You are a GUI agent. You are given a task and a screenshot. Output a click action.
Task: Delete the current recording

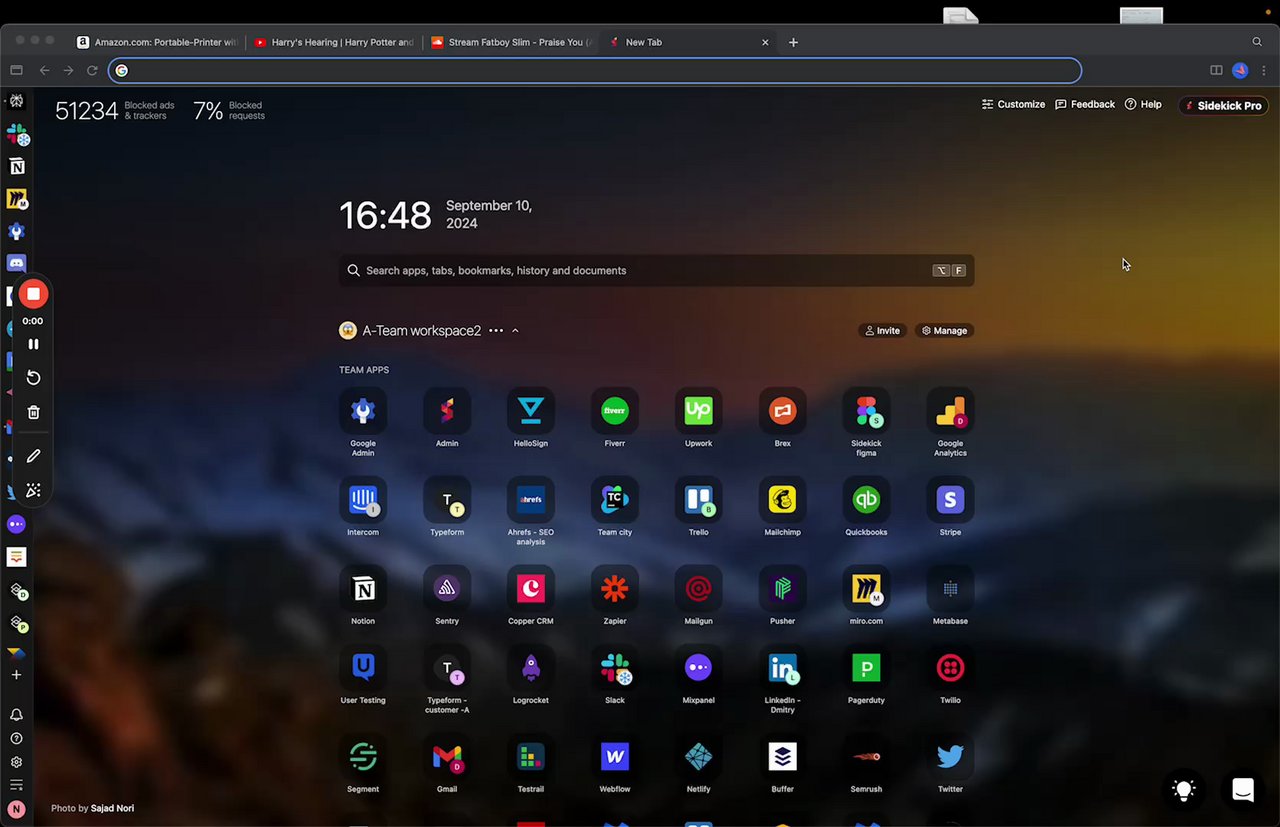click(x=33, y=412)
